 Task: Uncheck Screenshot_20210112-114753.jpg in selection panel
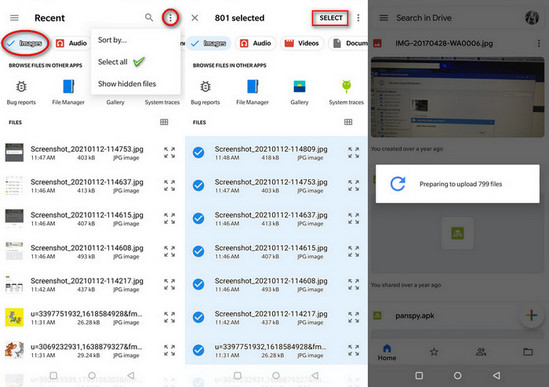point(199,185)
